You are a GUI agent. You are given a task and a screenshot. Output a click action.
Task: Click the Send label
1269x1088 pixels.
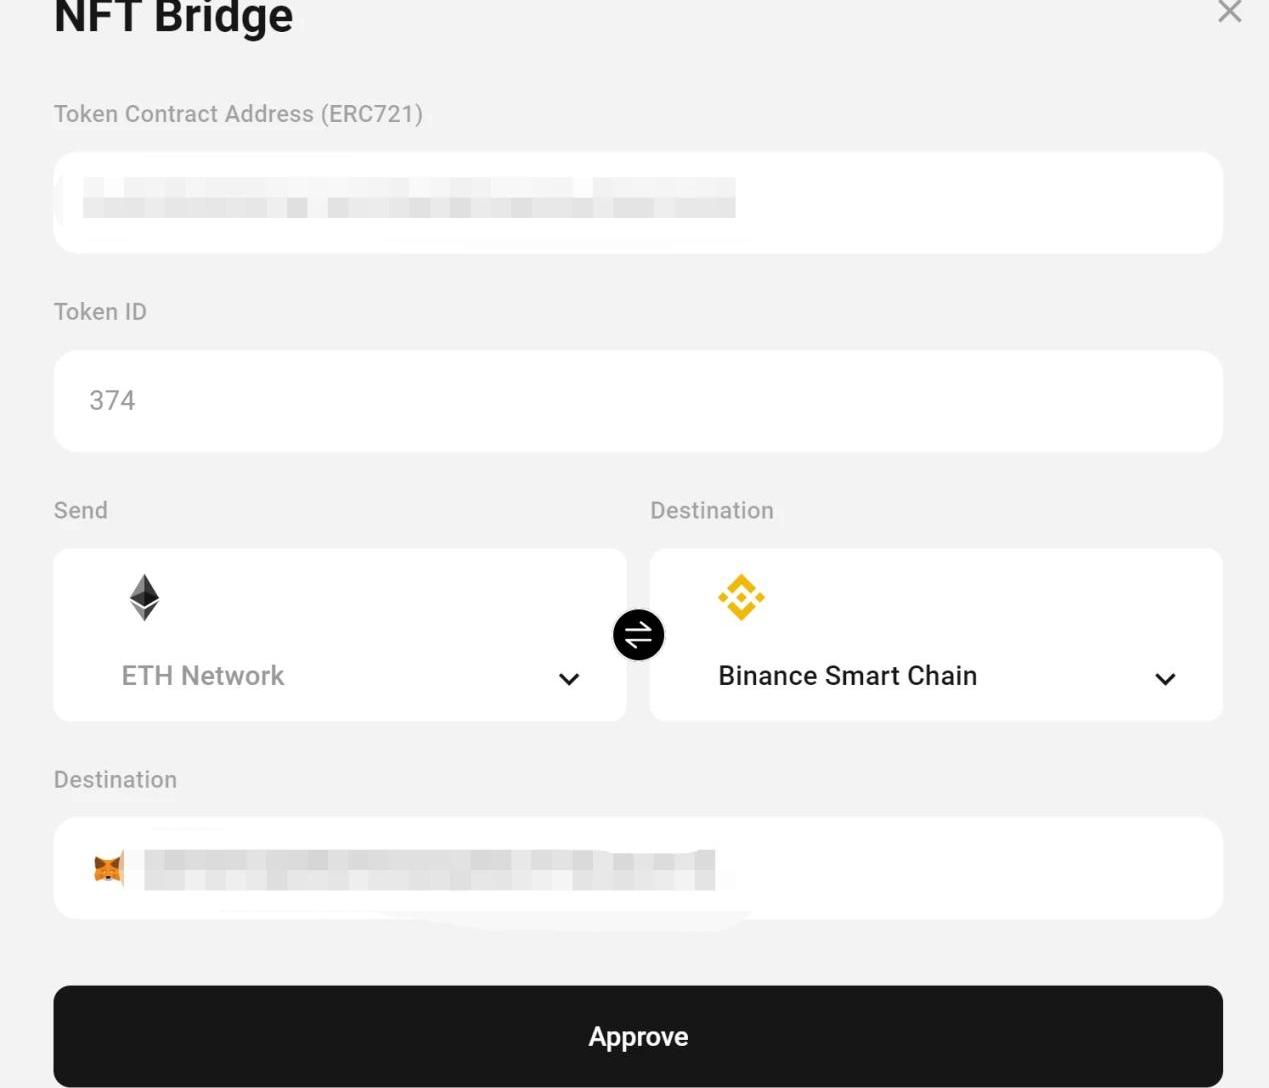click(x=81, y=511)
